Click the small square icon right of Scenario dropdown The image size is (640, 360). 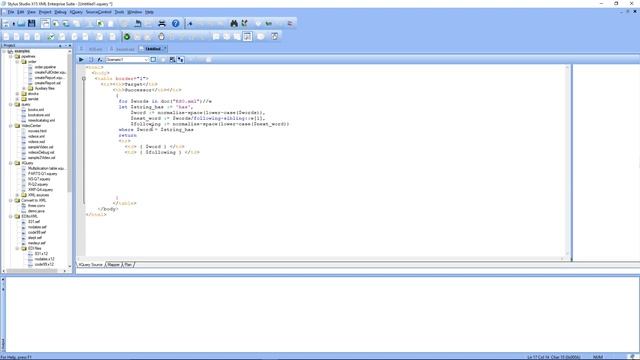pyautogui.click(x=153, y=60)
